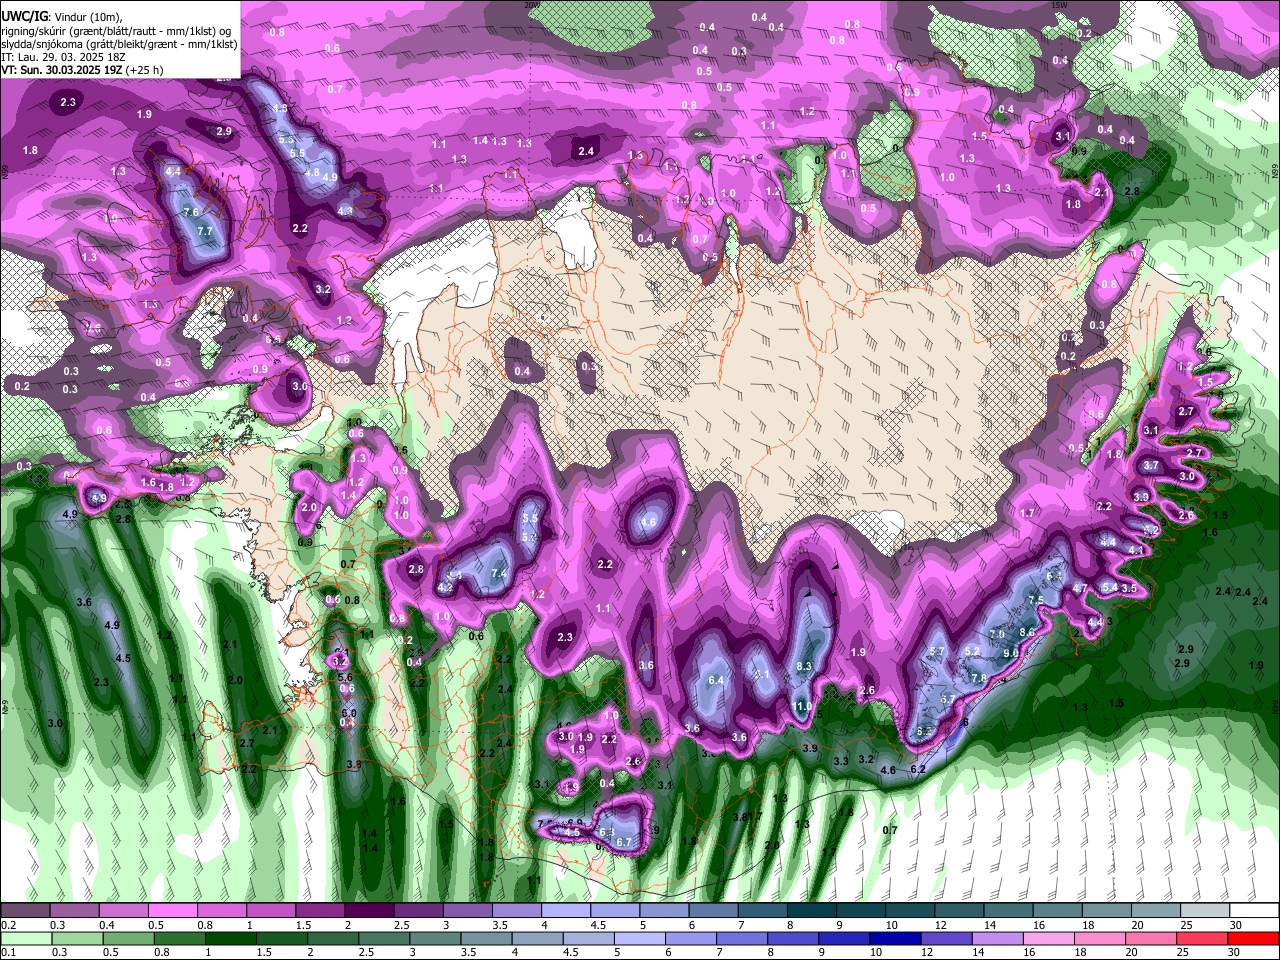The width and height of the screenshot is (1280, 960).
Task: Pick the bright pink upper legend swatch between 0.5 and 0.8
Action: (x=172, y=911)
